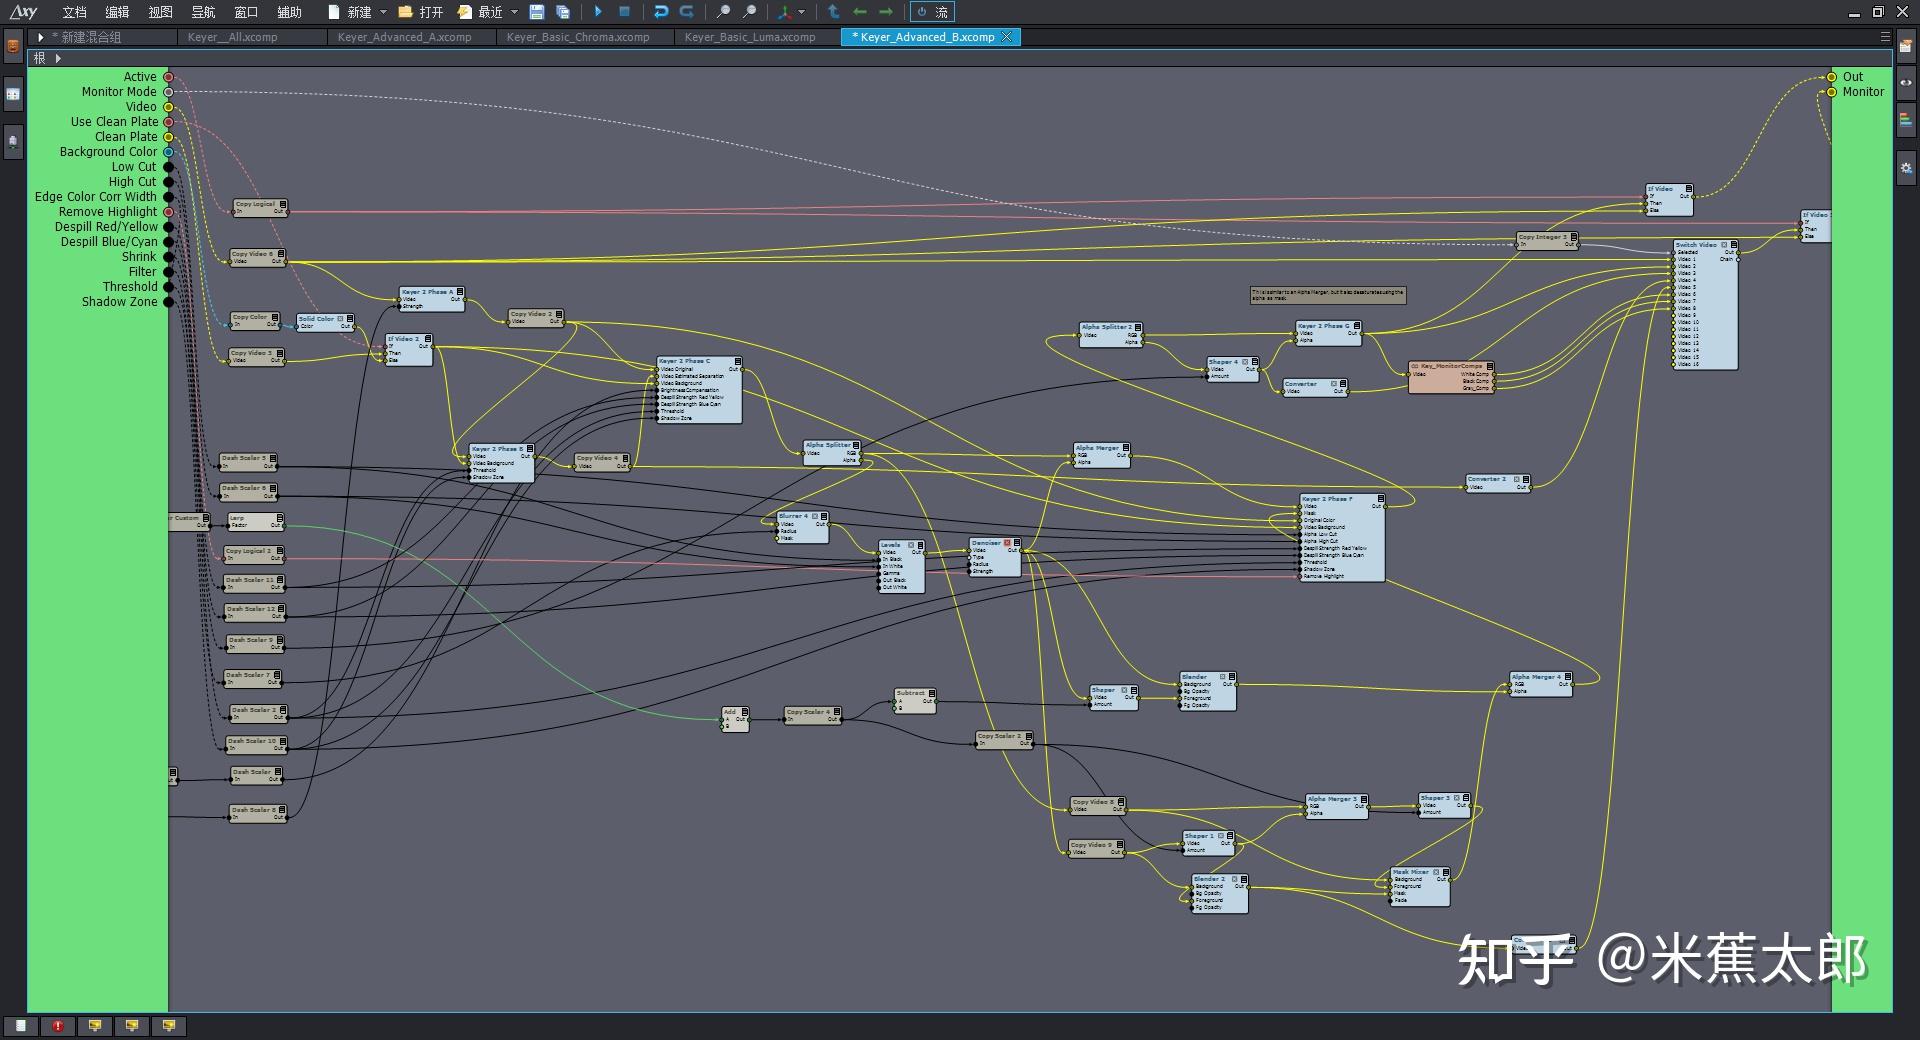Viewport: 1920px width, 1040px height.
Task: Open the settings gear in right sidebar
Action: click(x=1906, y=168)
